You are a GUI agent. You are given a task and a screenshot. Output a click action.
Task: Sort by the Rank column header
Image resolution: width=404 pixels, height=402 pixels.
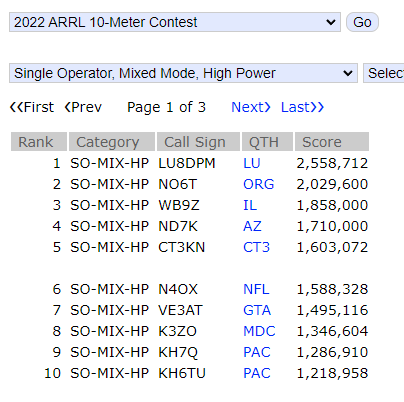tap(39, 142)
